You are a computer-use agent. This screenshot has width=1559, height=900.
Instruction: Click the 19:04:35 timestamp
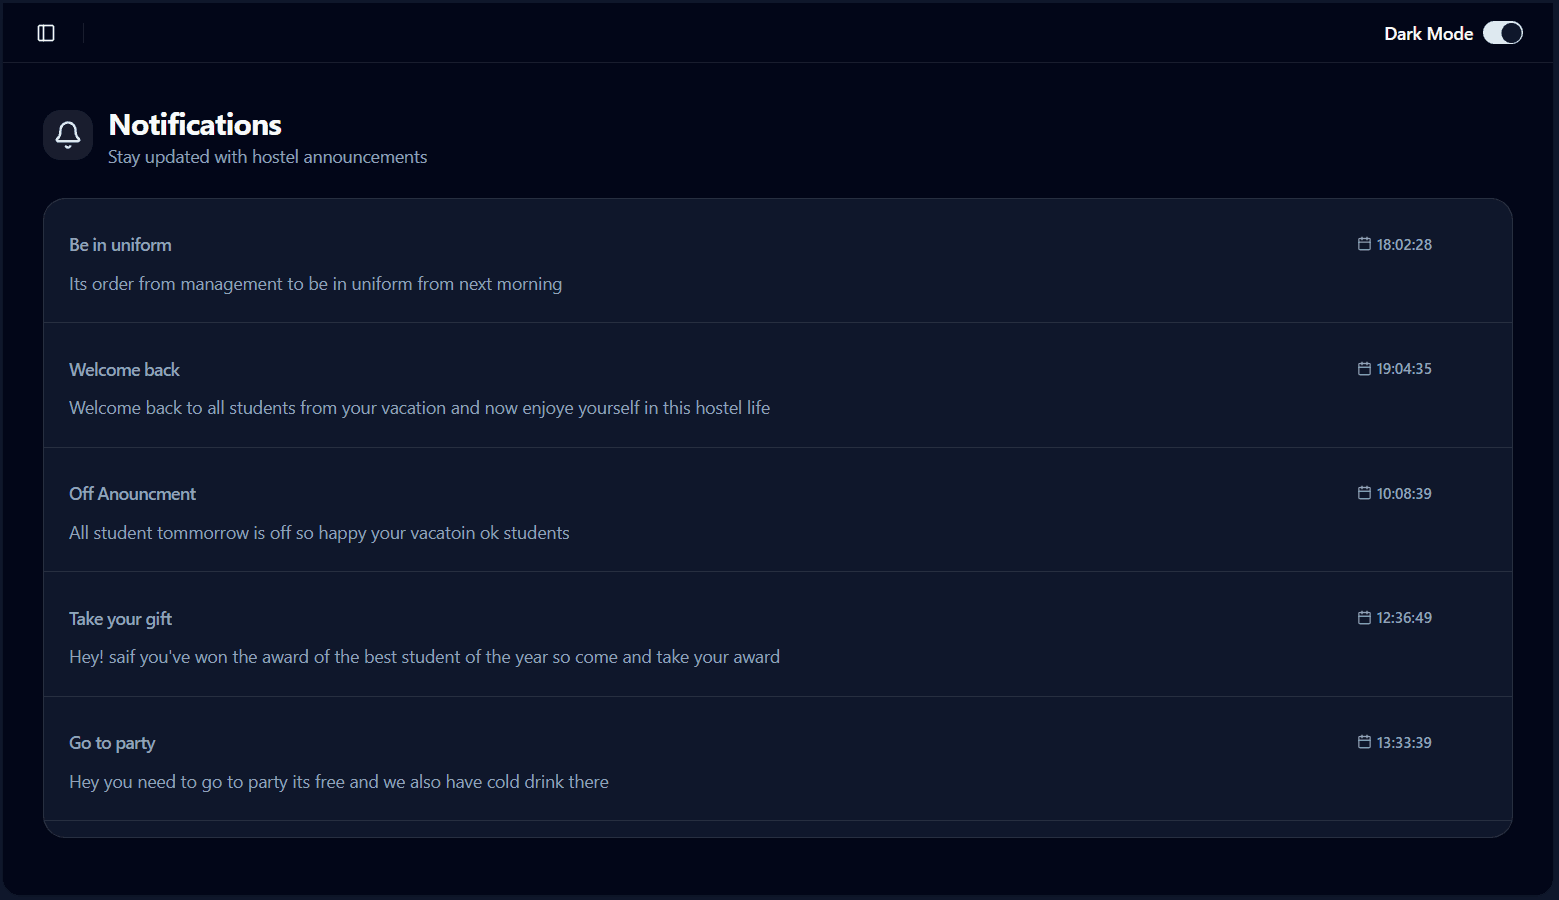(1404, 369)
